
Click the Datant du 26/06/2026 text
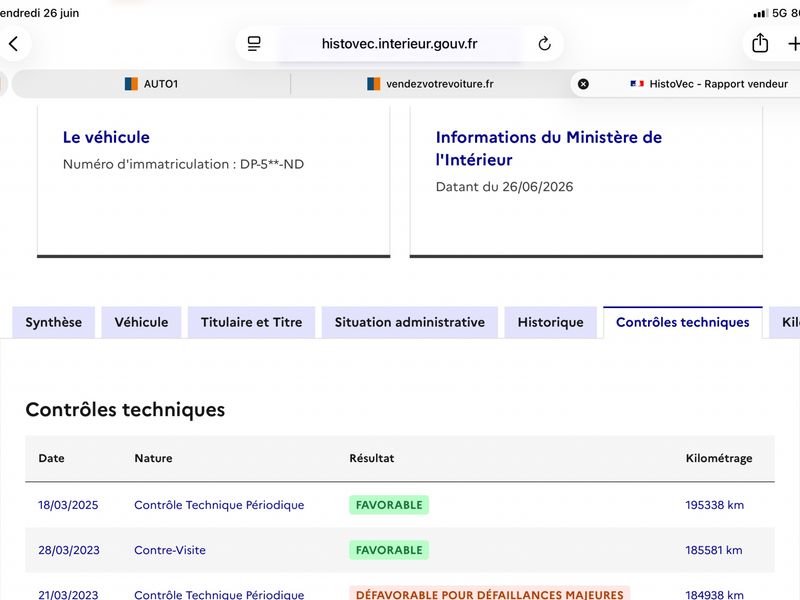click(x=504, y=187)
